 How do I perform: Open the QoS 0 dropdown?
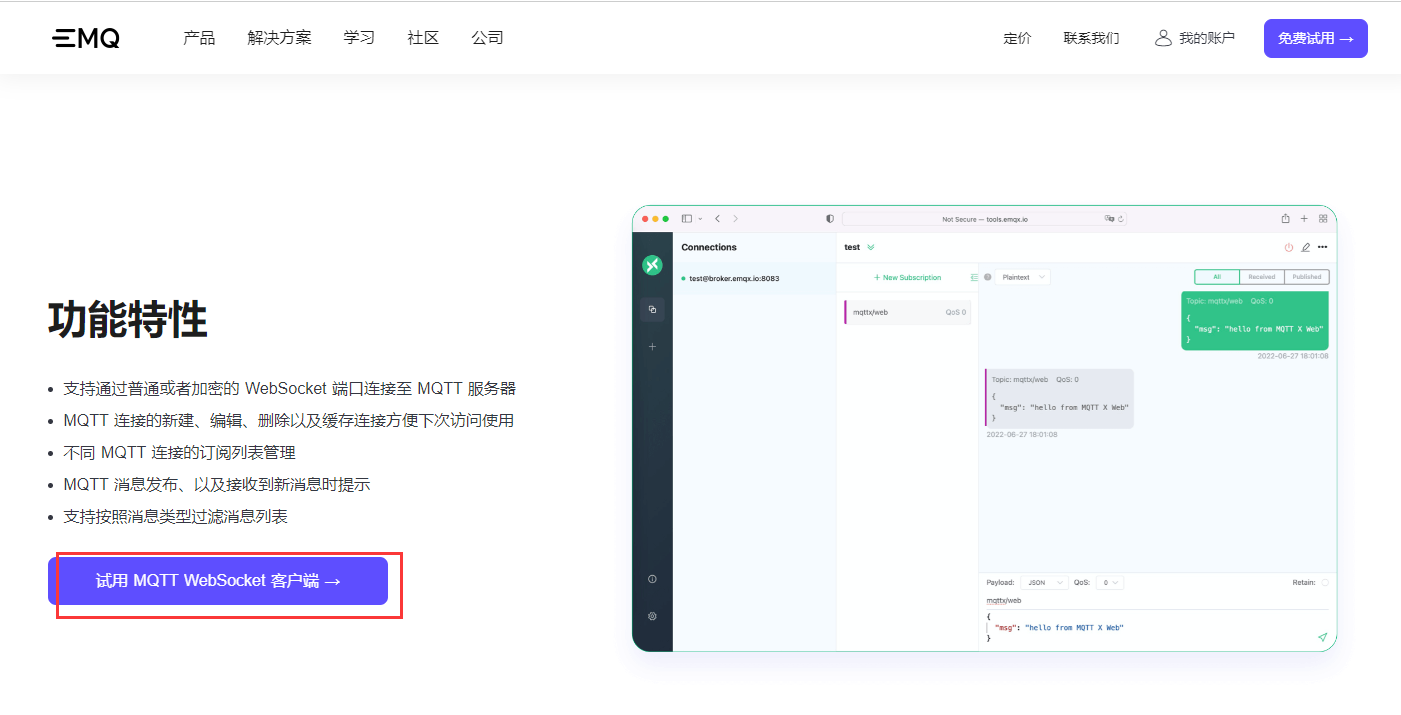(x=1109, y=582)
